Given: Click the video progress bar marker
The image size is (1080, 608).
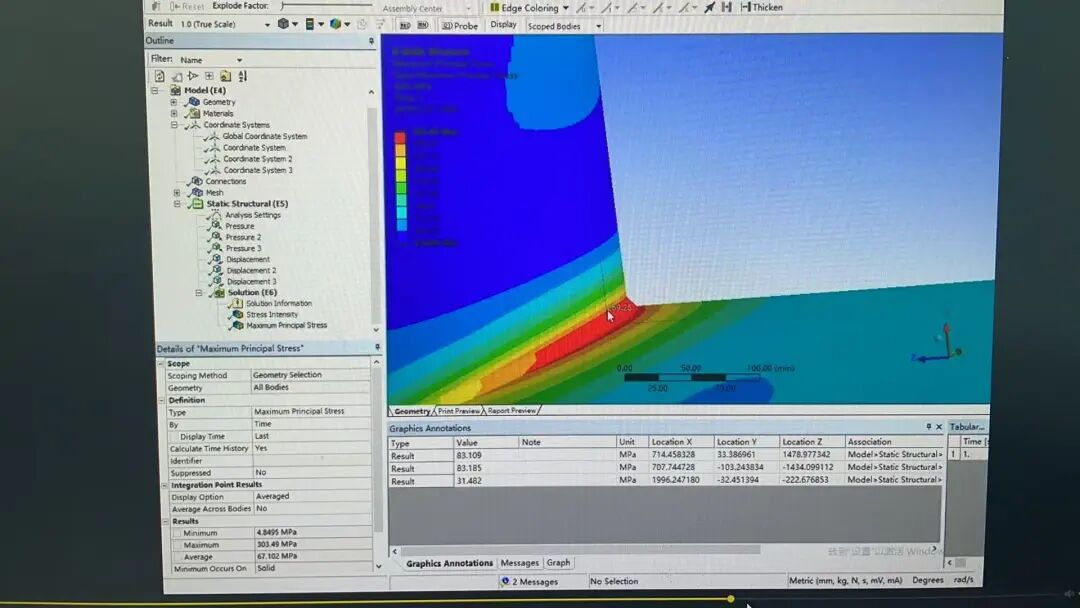Looking at the screenshot, I should tap(730, 599).
